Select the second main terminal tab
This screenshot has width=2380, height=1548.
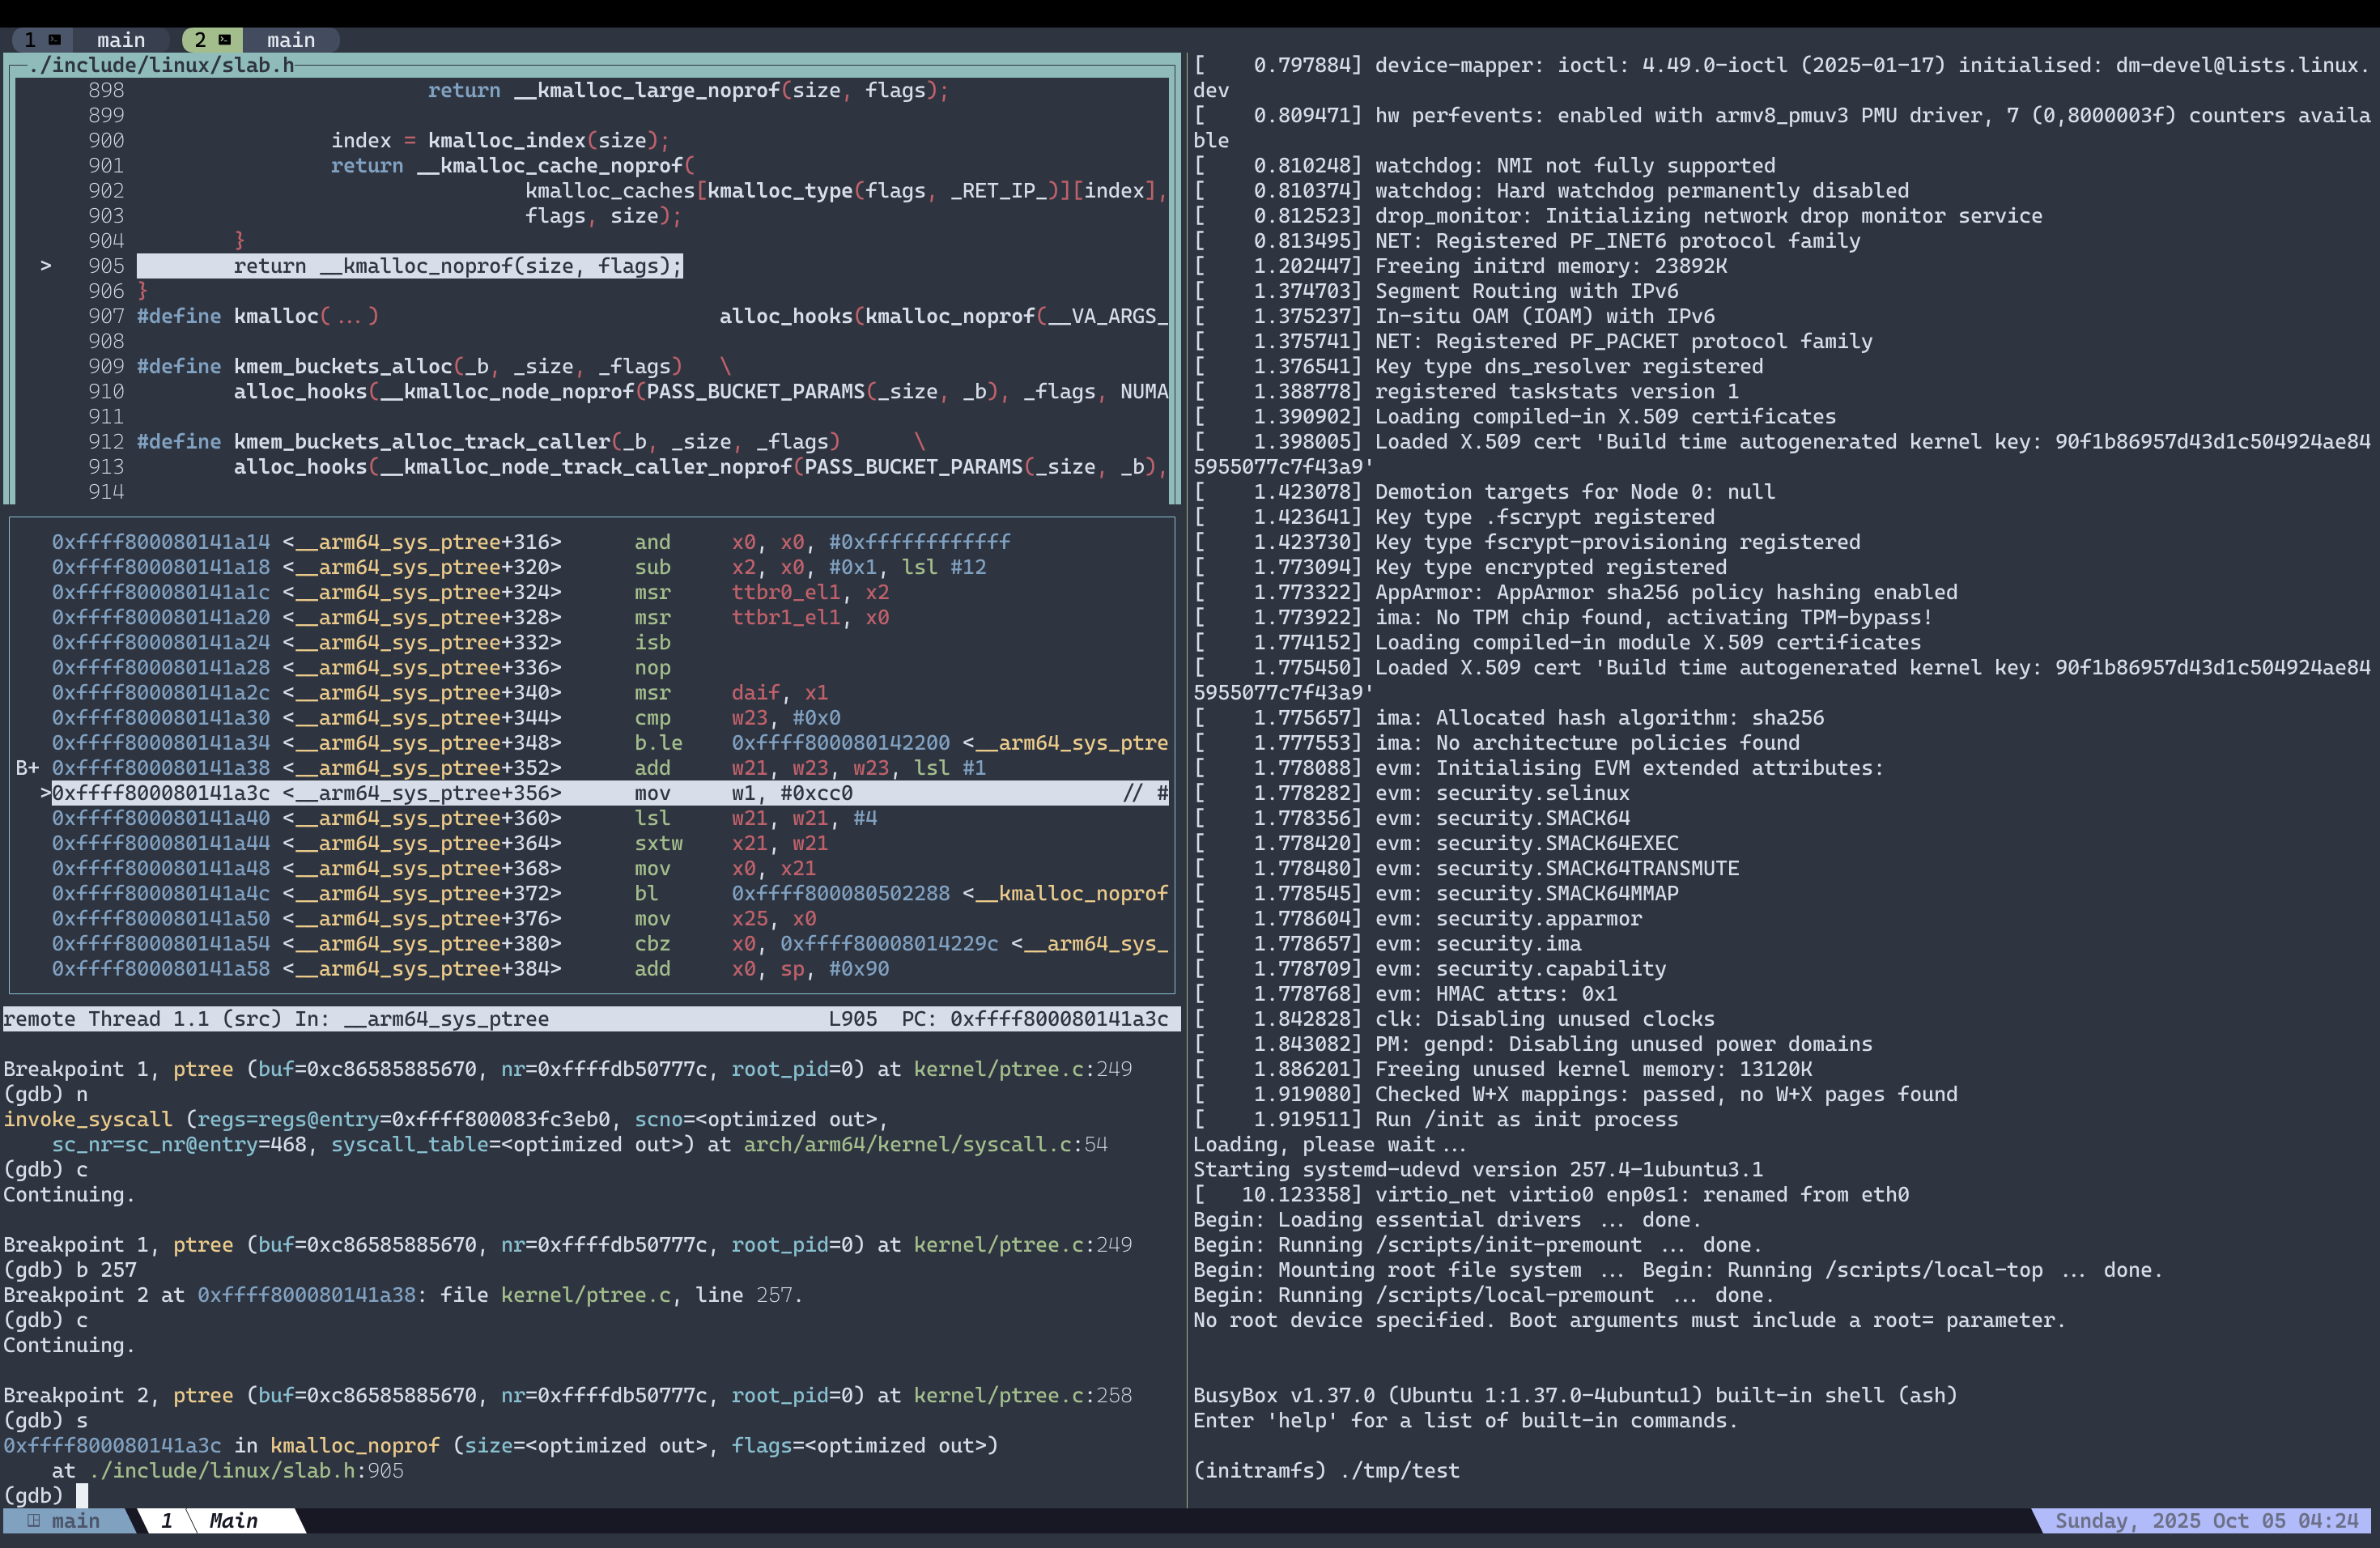[x=290, y=40]
